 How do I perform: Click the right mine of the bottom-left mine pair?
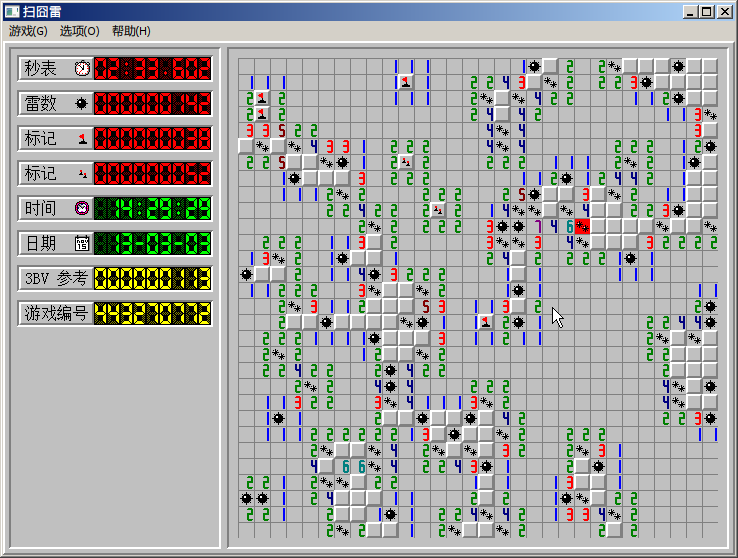[262, 498]
